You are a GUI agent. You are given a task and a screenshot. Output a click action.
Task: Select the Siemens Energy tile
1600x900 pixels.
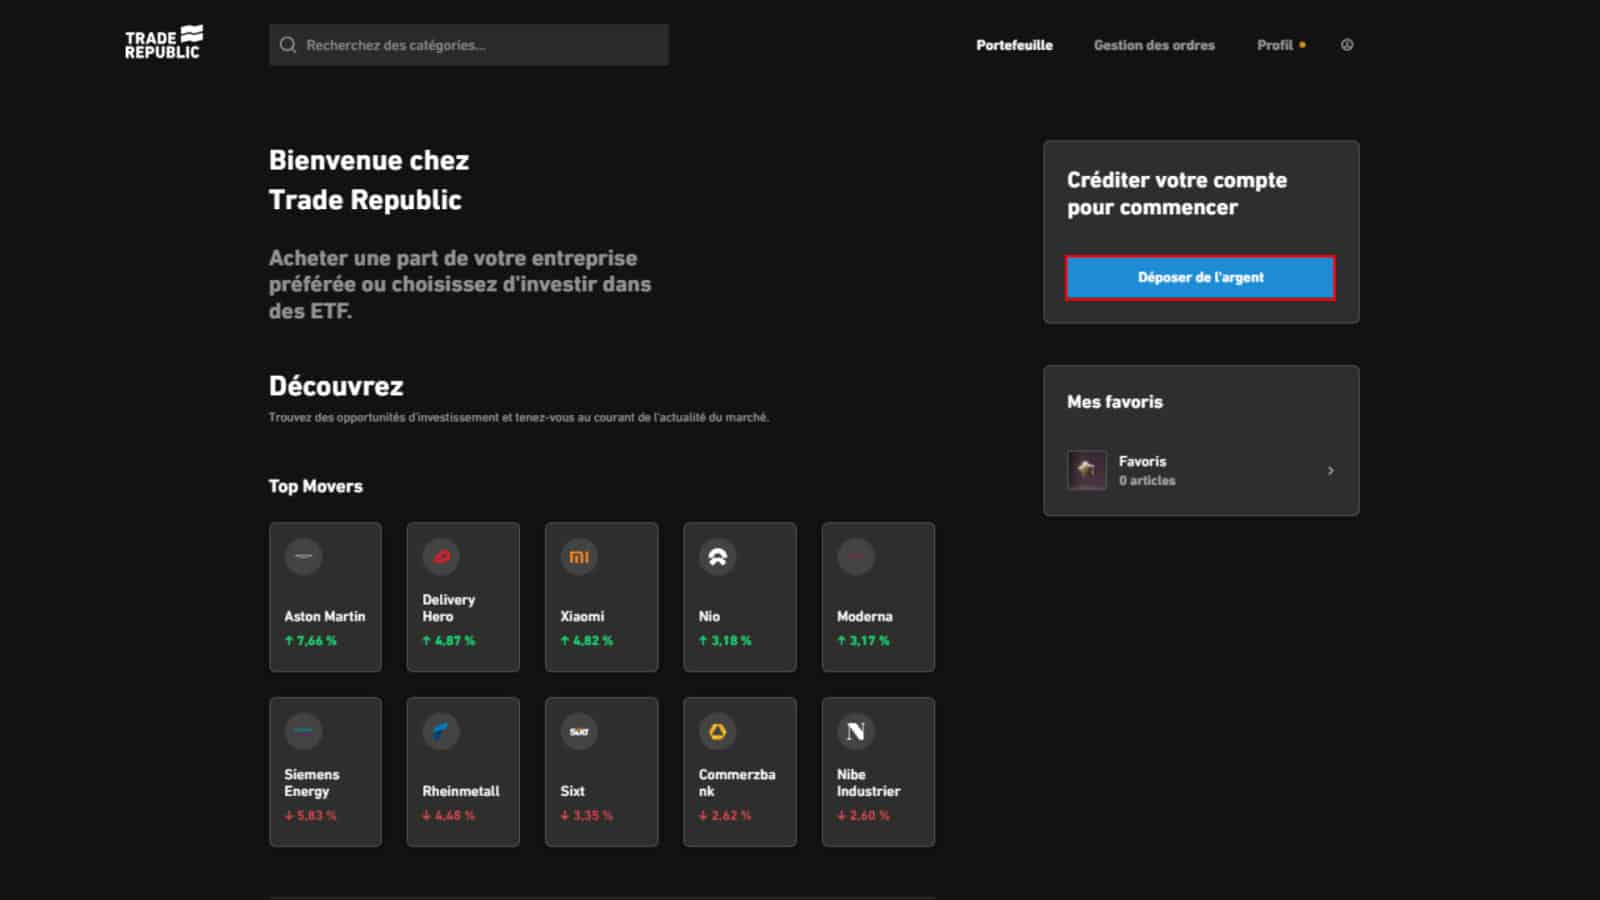324,771
